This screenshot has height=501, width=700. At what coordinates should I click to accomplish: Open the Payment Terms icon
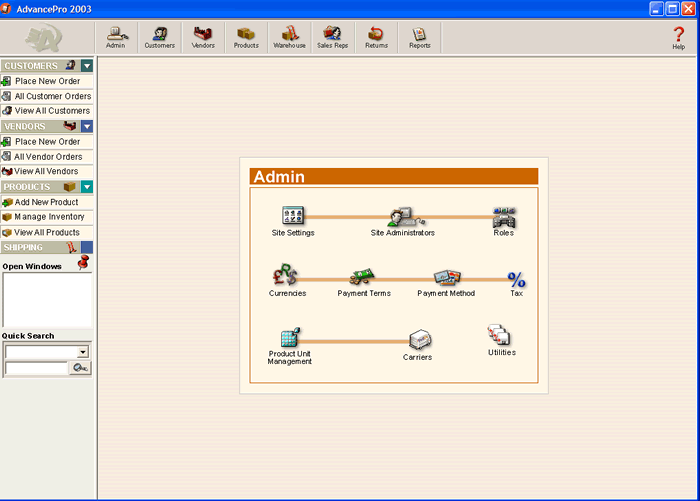[x=364, y=282]
